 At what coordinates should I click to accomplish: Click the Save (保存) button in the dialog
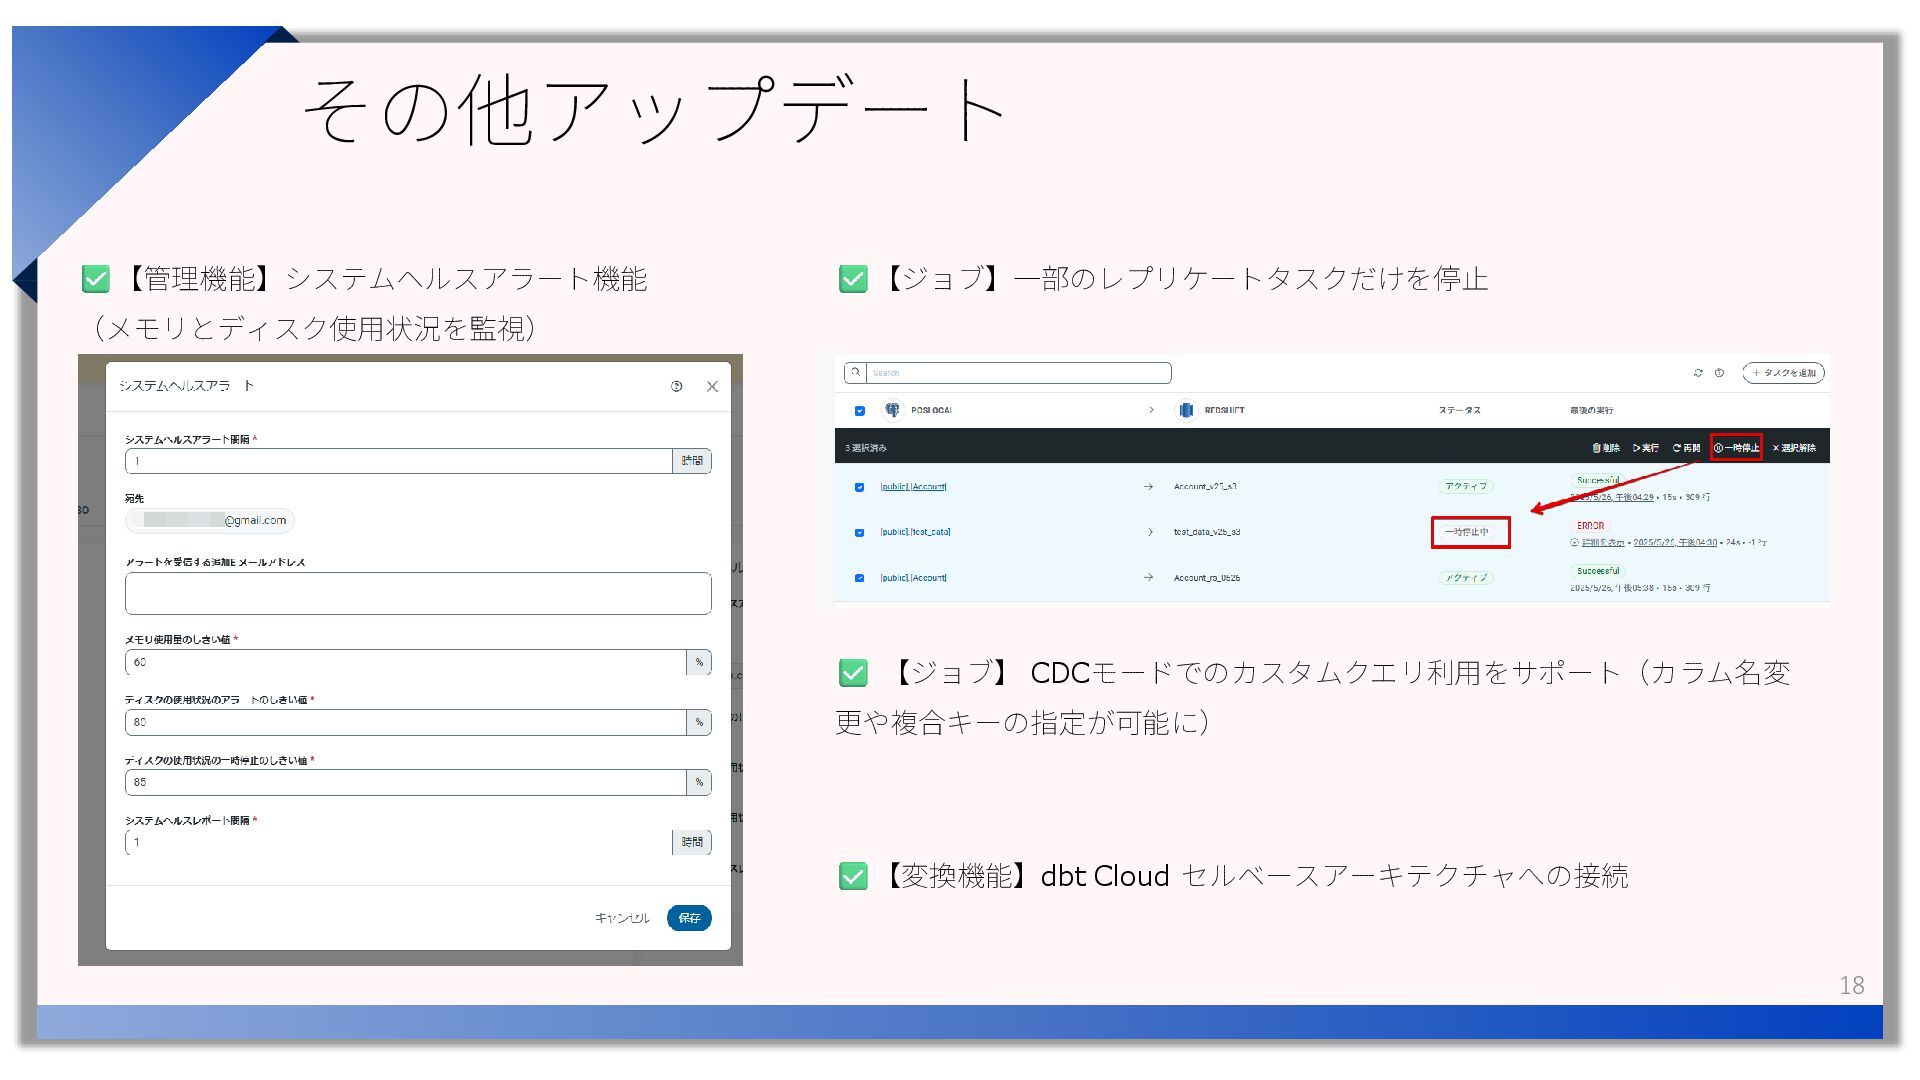689,918
